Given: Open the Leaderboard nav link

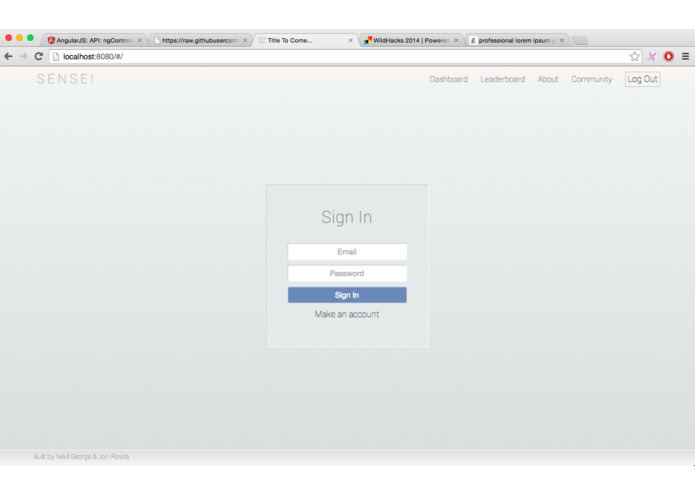Looking at the screenshot, I should [x=503, y=79].
